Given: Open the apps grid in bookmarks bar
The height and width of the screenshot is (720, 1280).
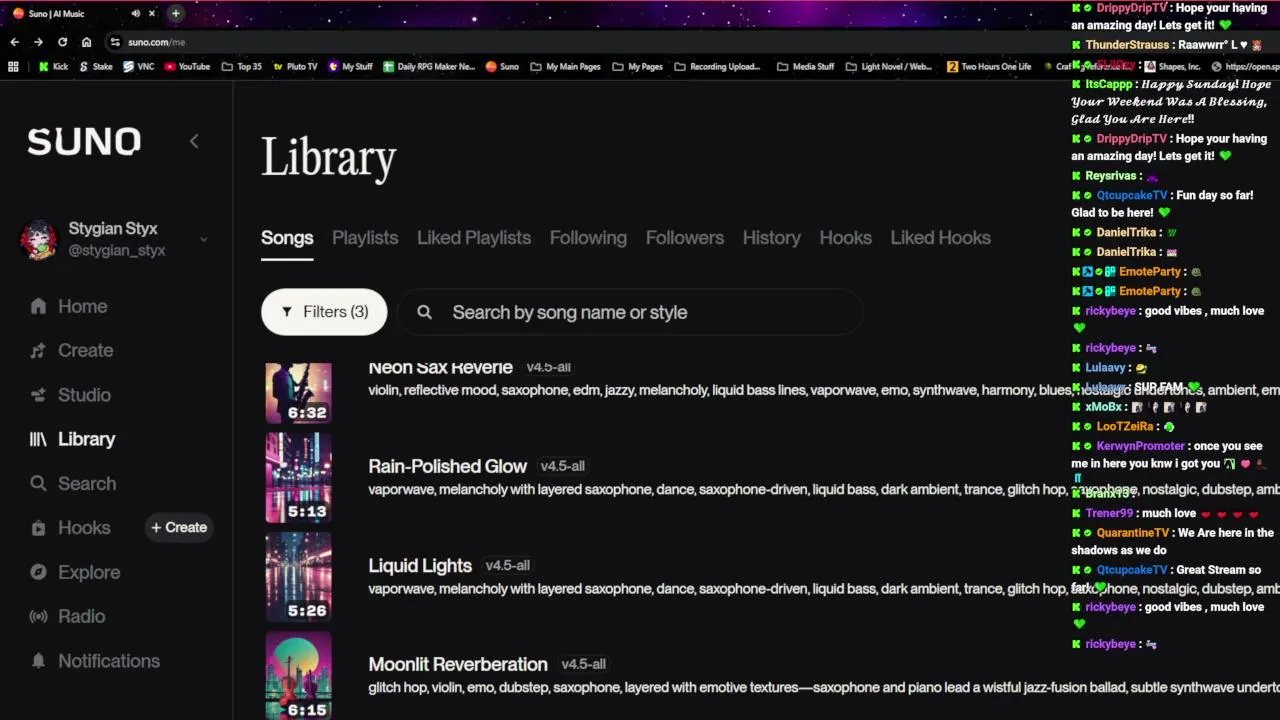Looking at the screenshot, I should 13,67.
